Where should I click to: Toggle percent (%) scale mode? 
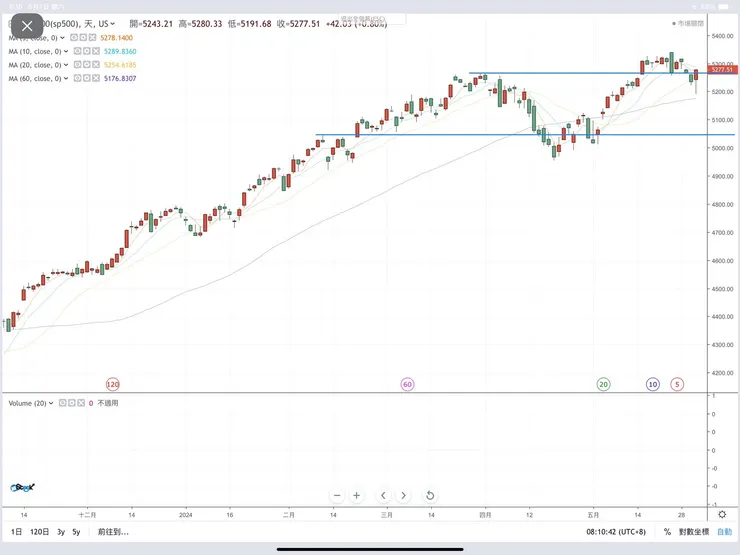[x=667, y=532]
